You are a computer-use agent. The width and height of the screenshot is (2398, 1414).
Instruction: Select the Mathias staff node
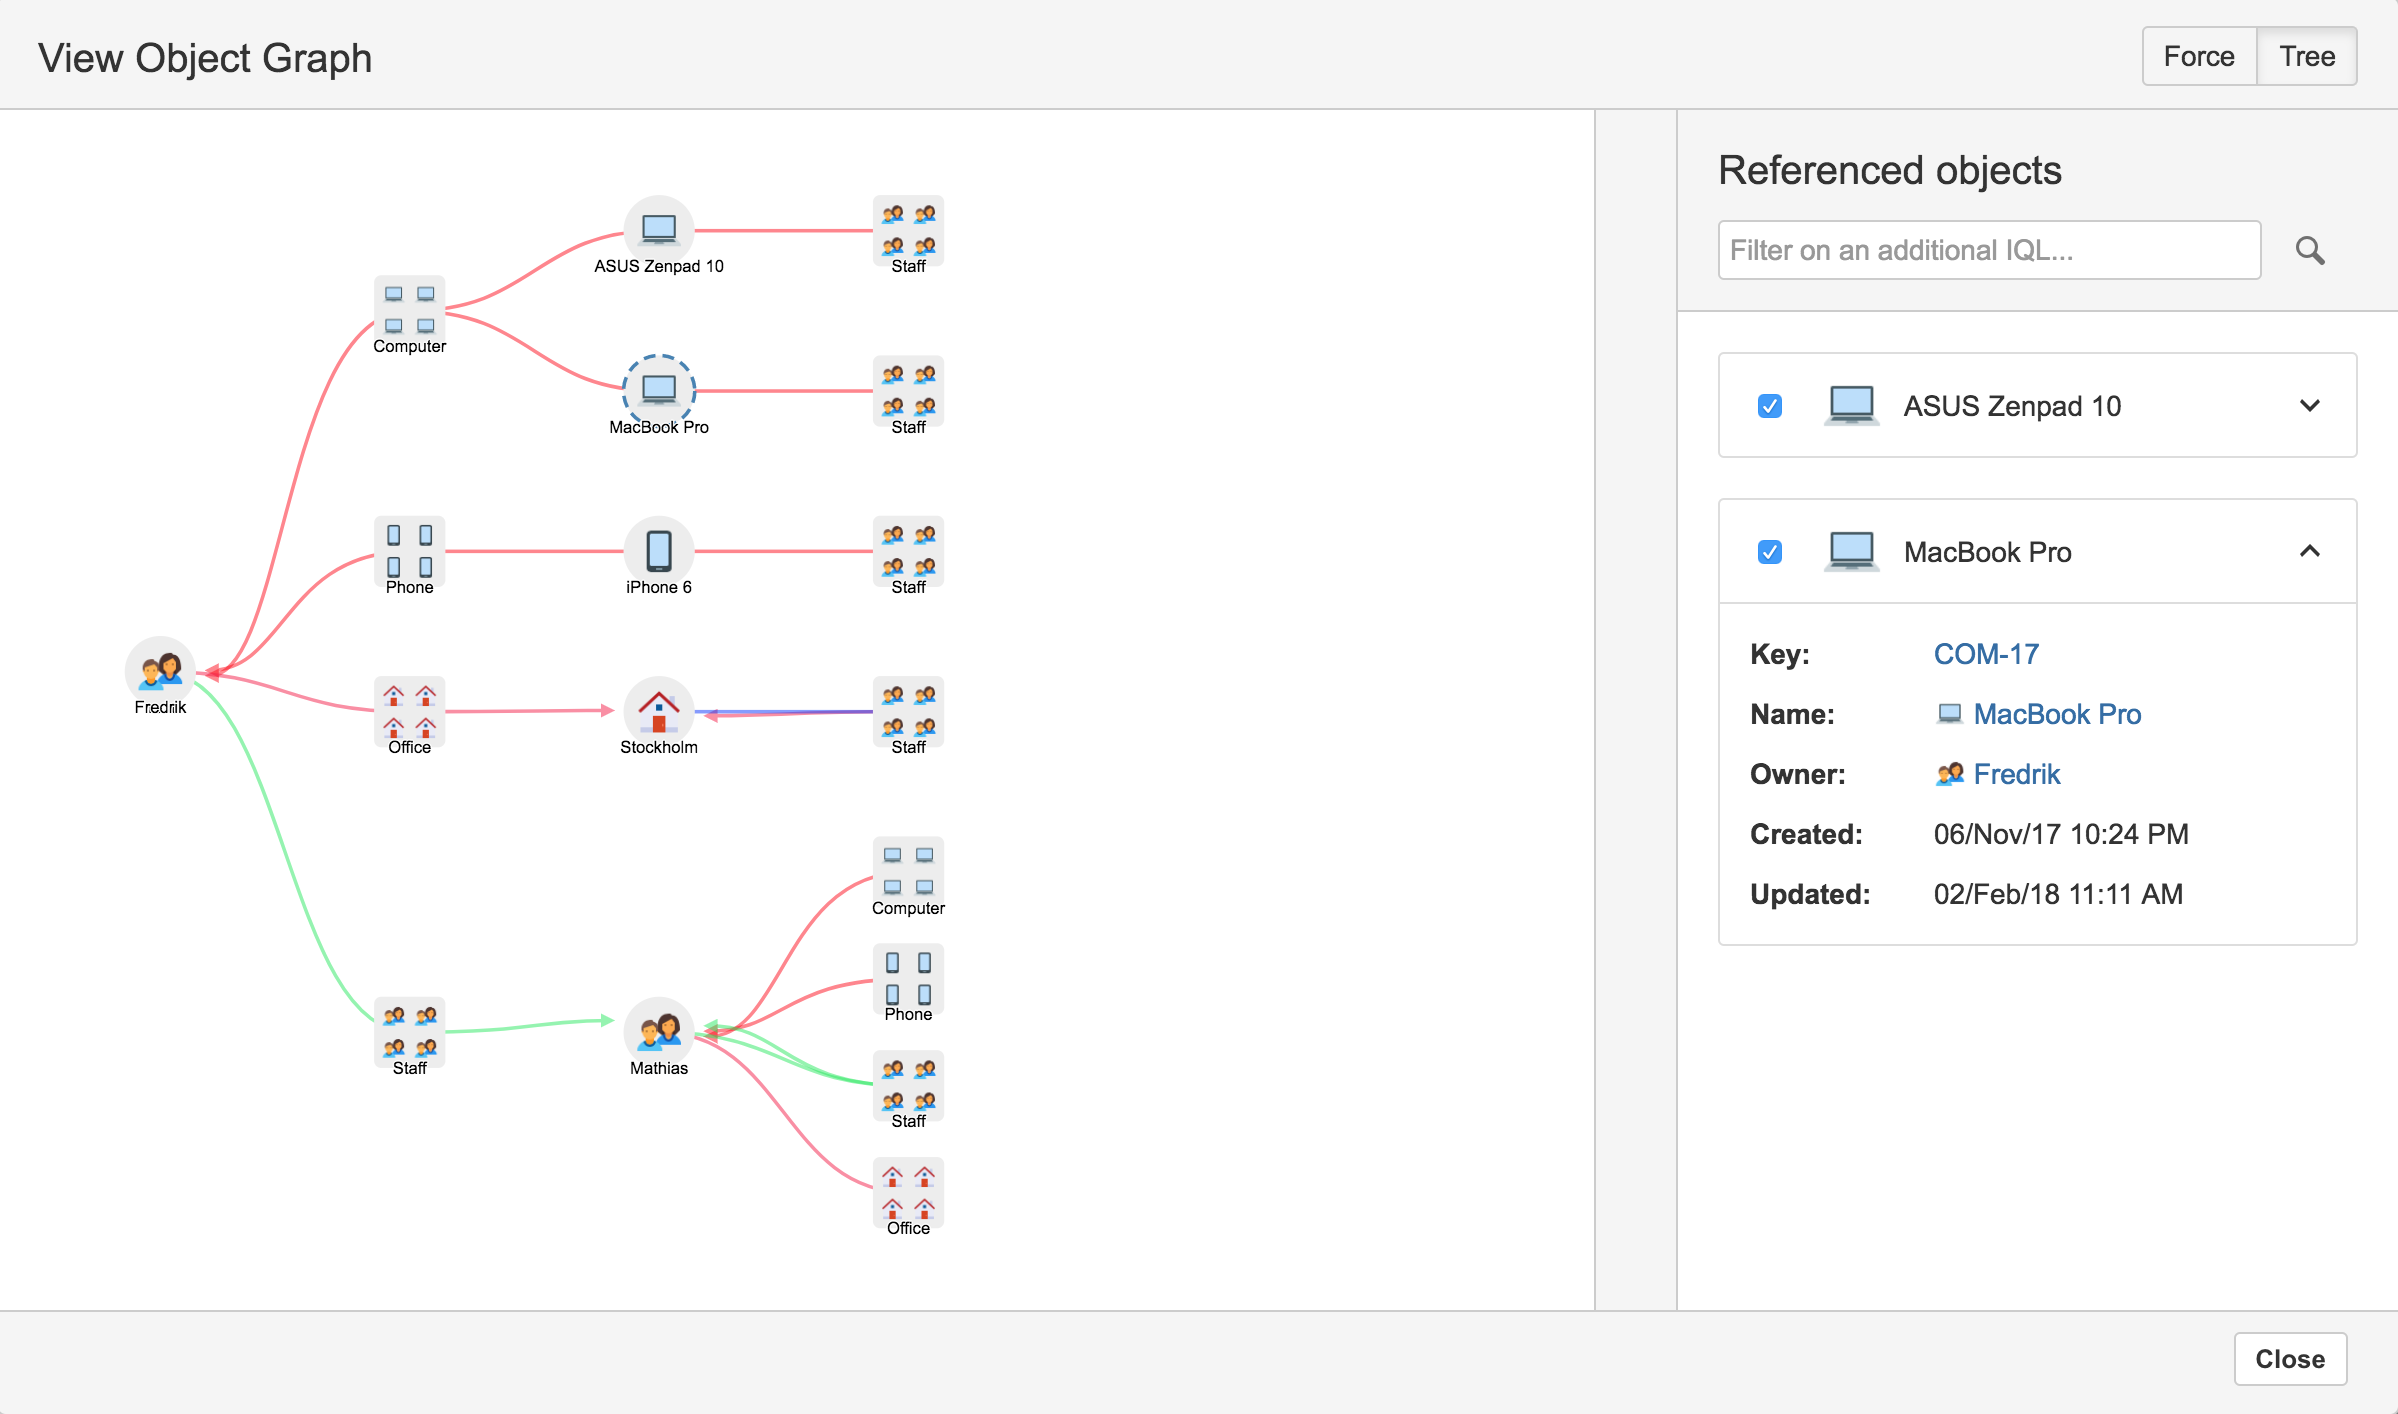659,1031
